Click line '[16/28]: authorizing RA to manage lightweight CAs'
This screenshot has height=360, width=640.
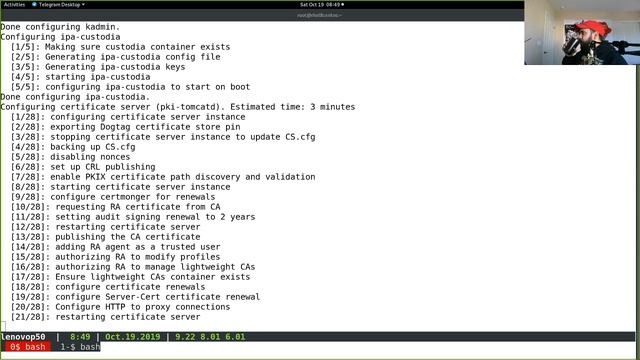click(133, 267)
